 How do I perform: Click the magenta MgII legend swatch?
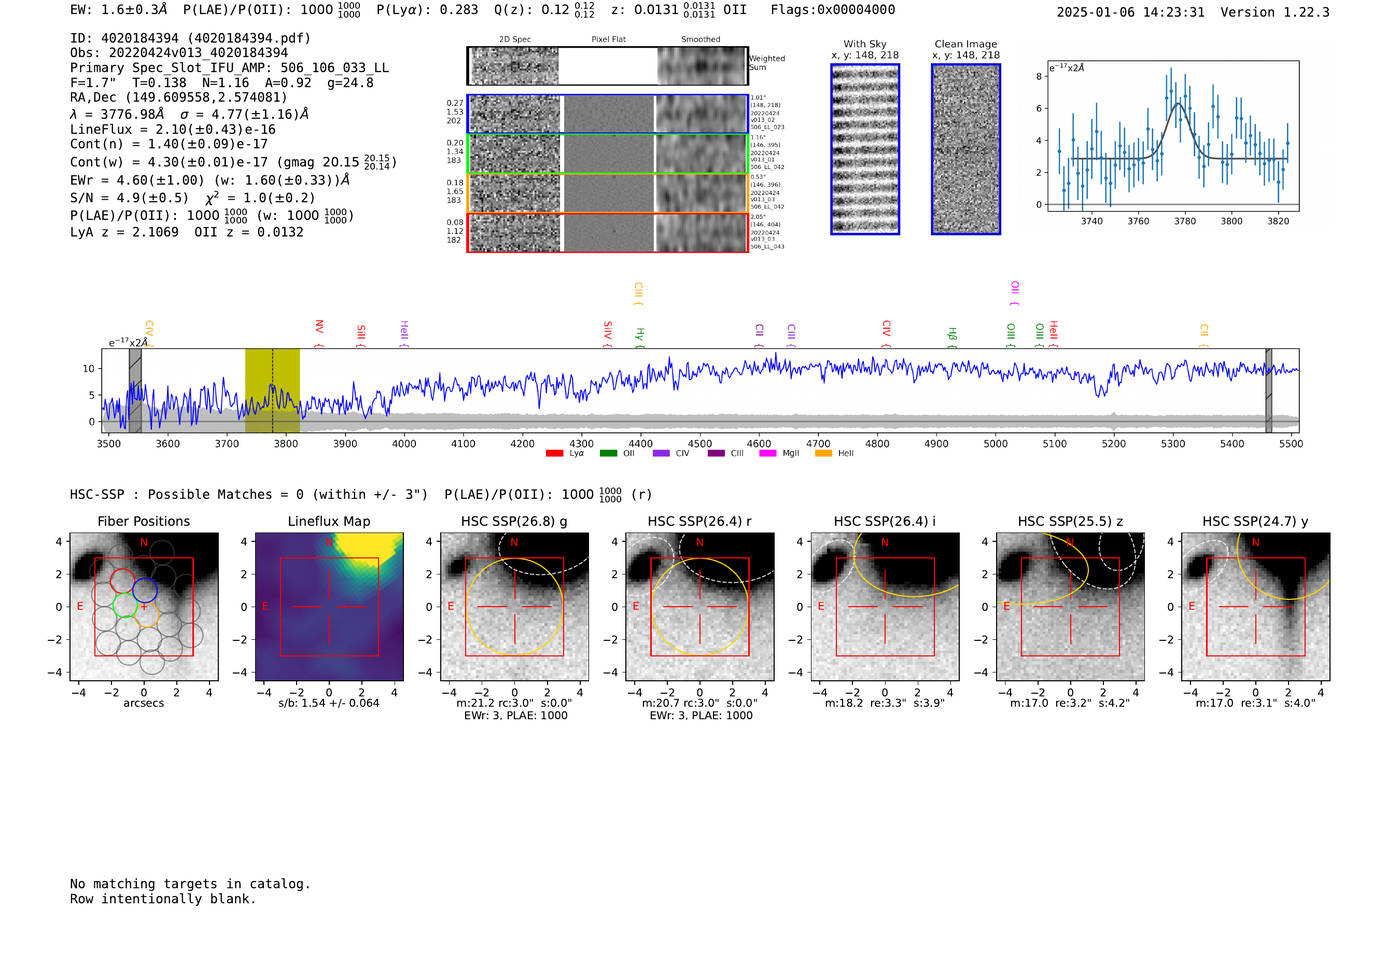pos(768,454)
